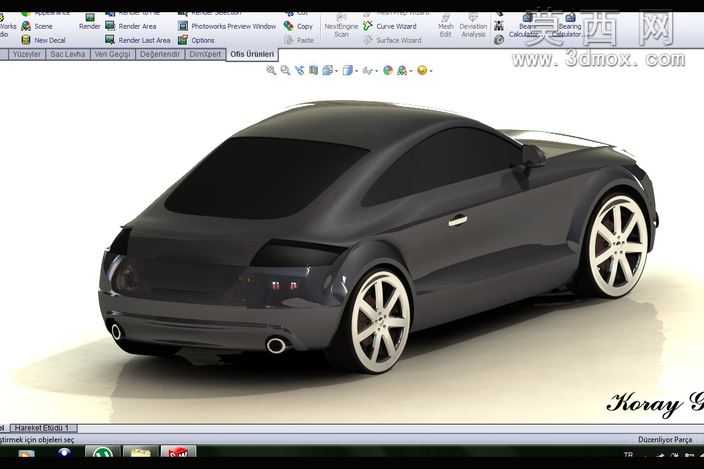Select the Ofis Ürünleri tab
This screenshot has width=704, height=469.
[x=252, y=54]
